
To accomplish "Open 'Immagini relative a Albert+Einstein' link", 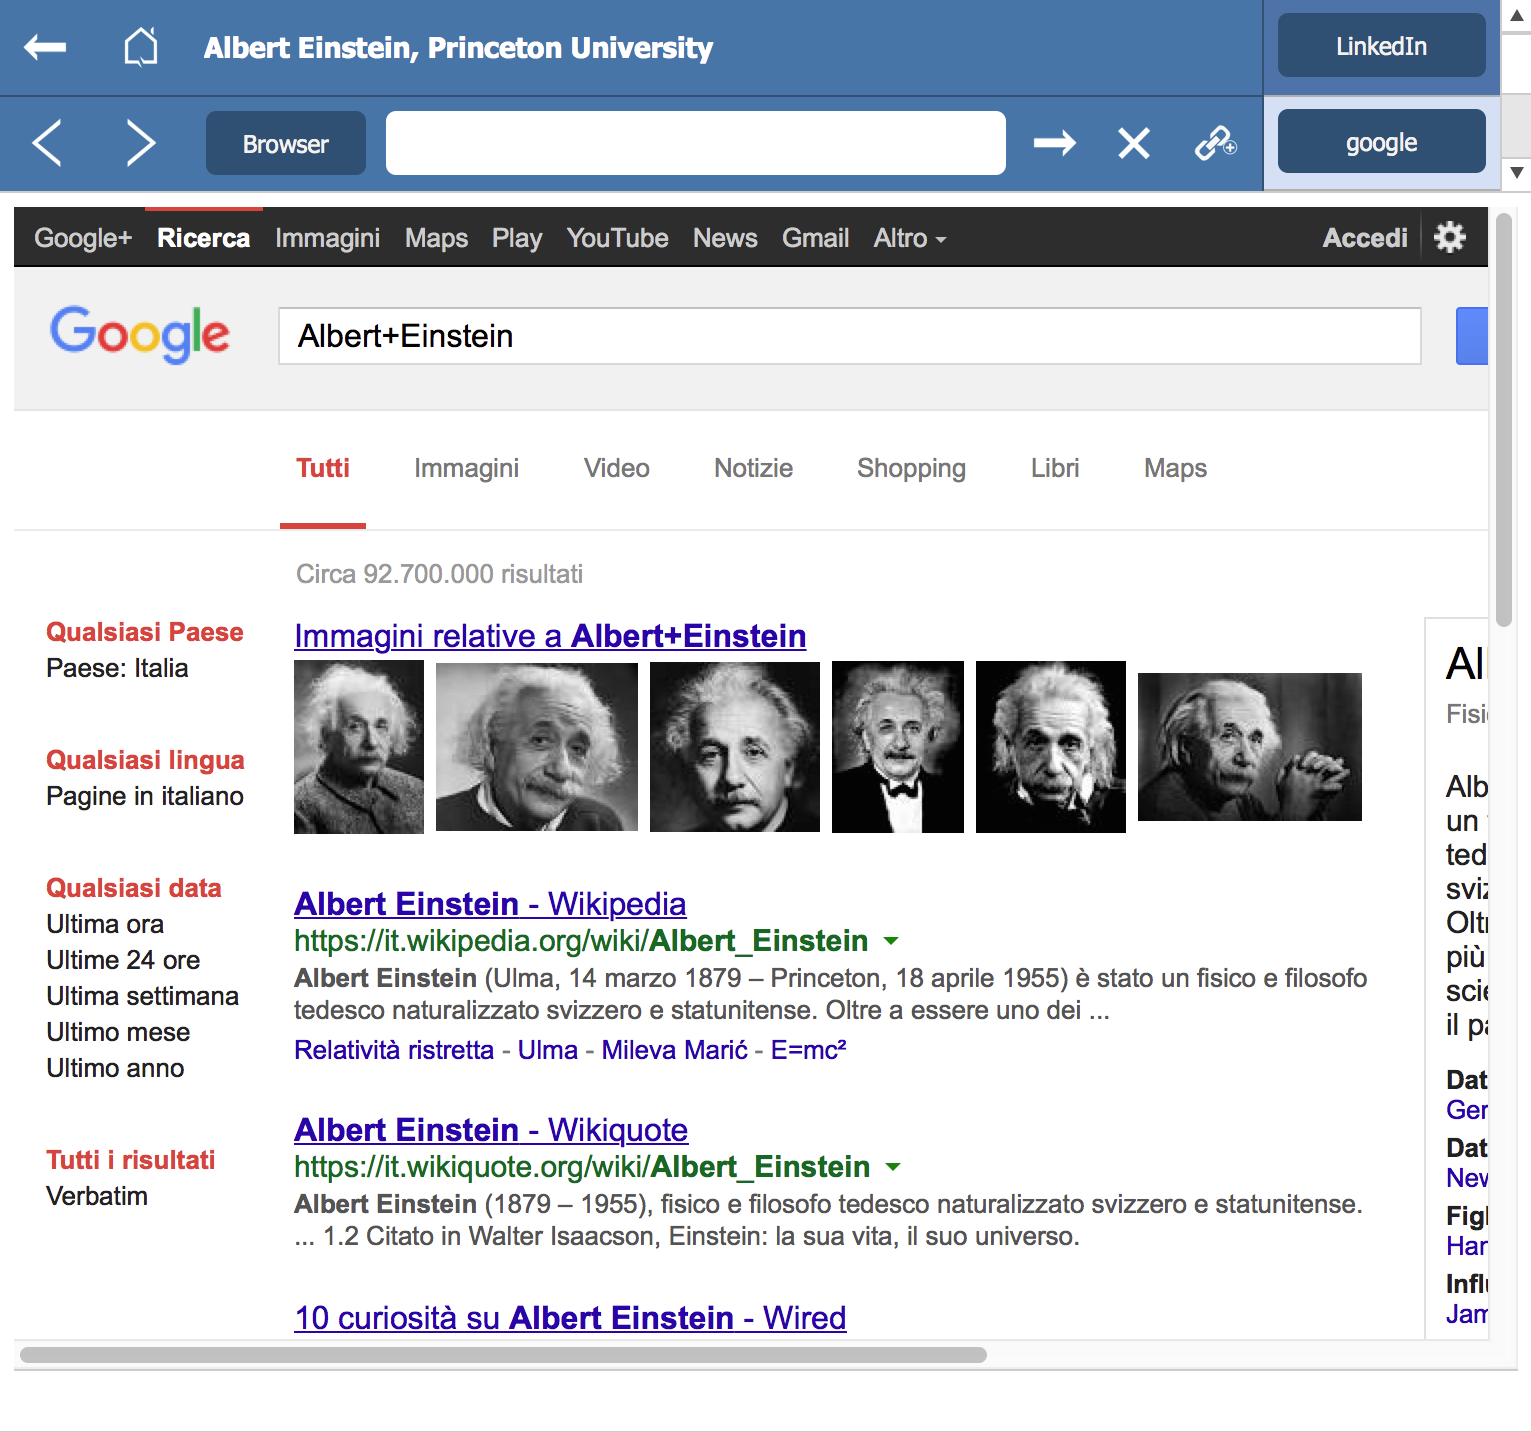I will coord(550,636).
